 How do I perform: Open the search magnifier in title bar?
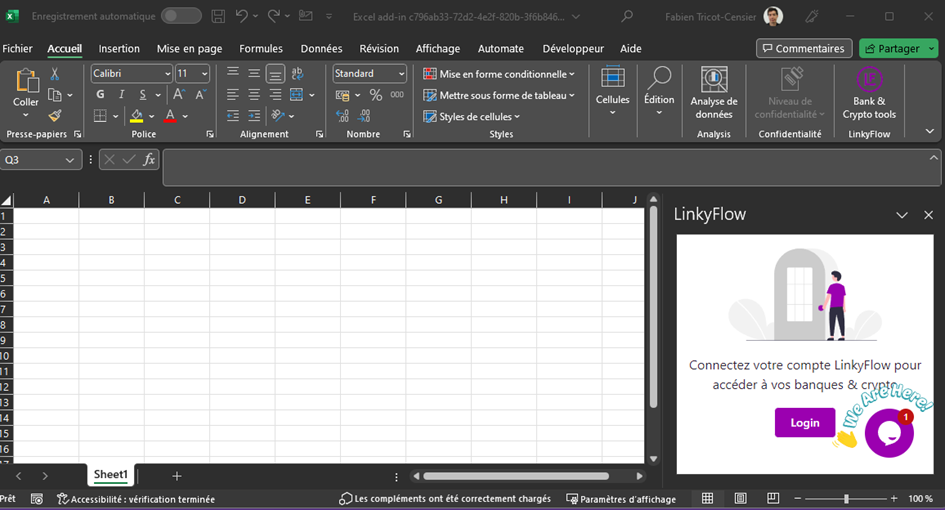(627, 16)
